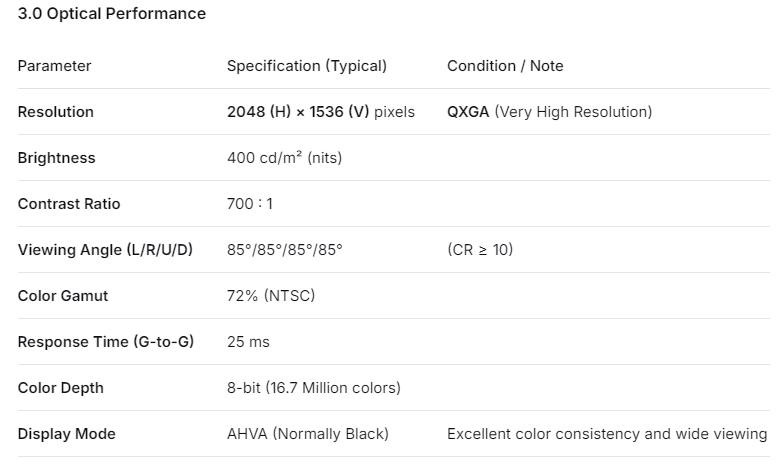The image size is (784, 466).
Task: Click the "Color Gamut" row label
Action: click(63, 296)
